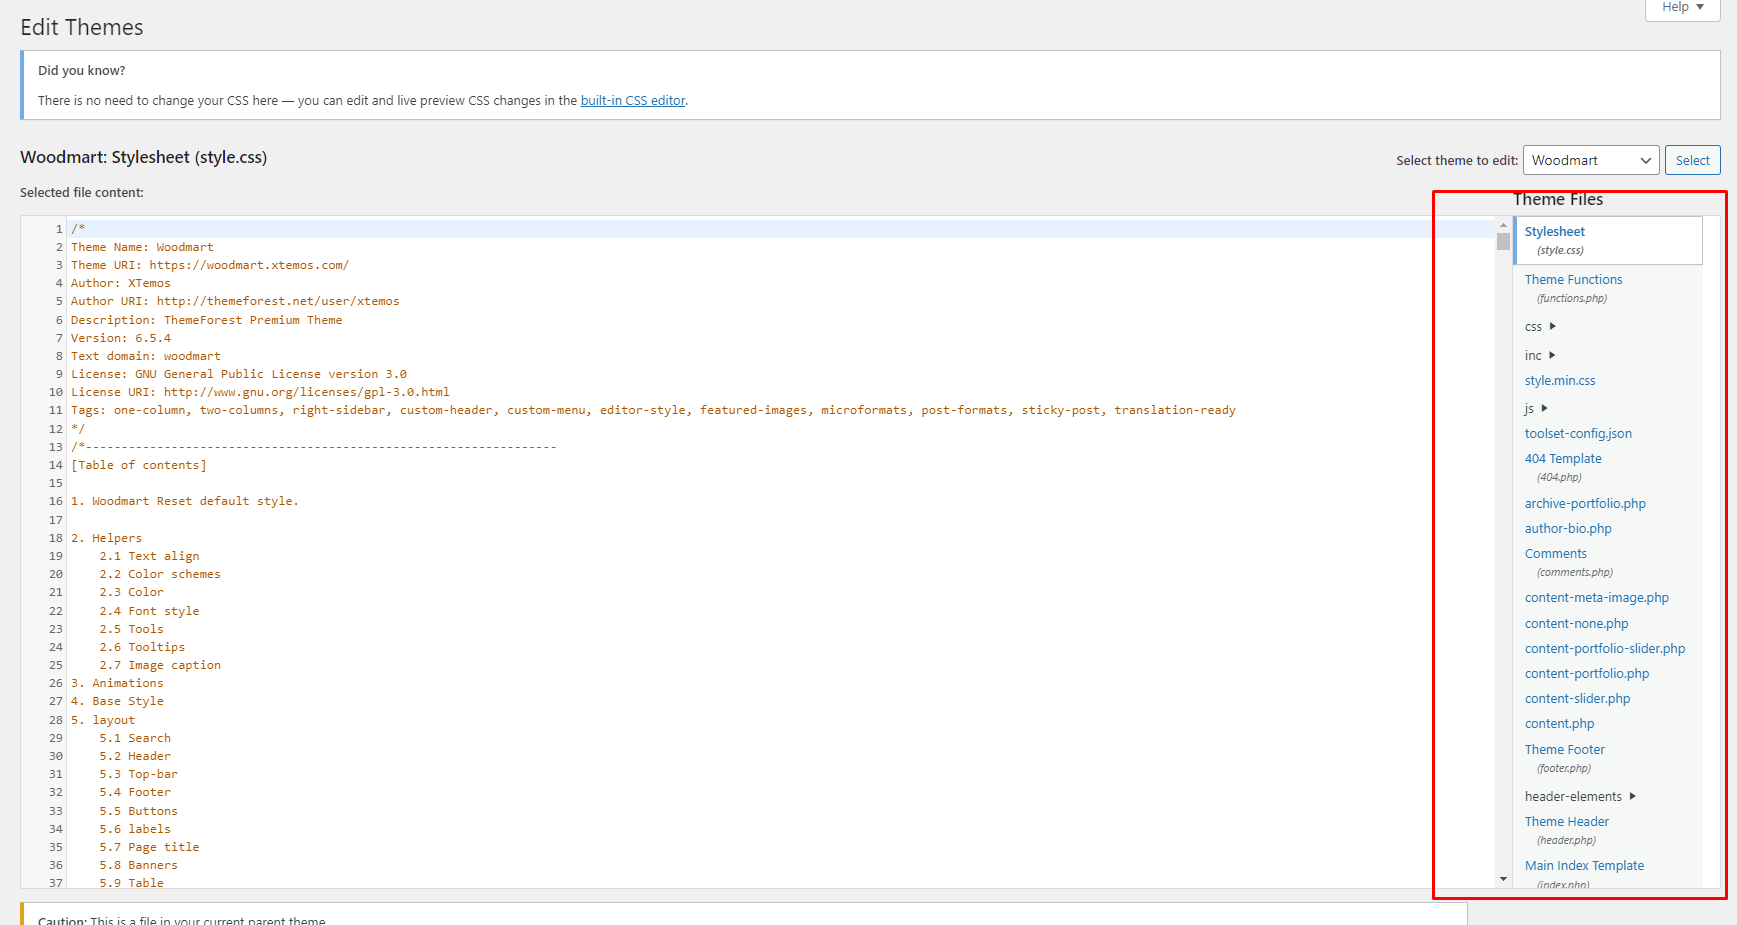This screenshot has width=1737, height=925.
Task: Open content-slider.php file
Action: click(x=1577, y=699)
